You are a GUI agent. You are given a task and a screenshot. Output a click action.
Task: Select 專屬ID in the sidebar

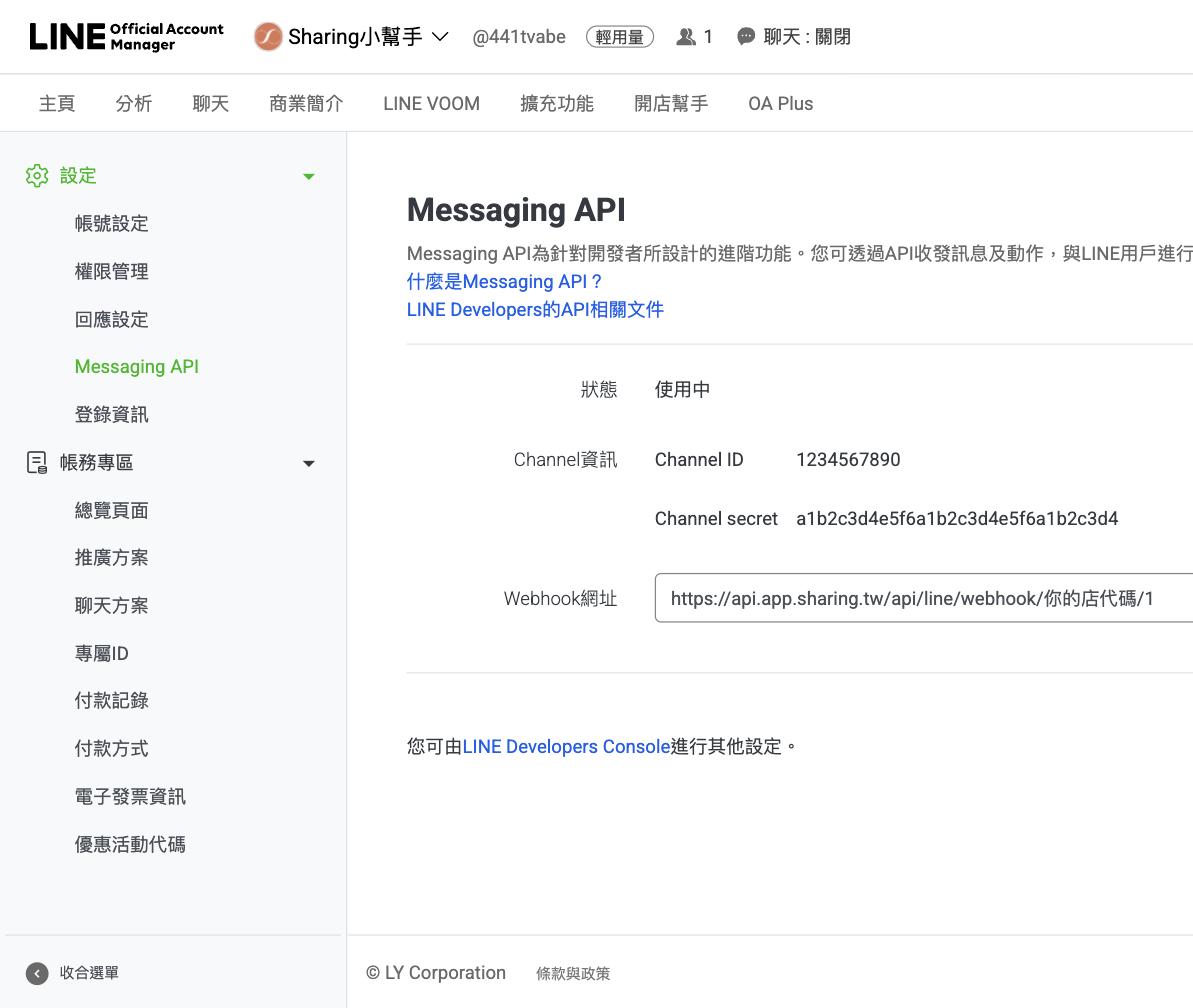pos(101,653)
